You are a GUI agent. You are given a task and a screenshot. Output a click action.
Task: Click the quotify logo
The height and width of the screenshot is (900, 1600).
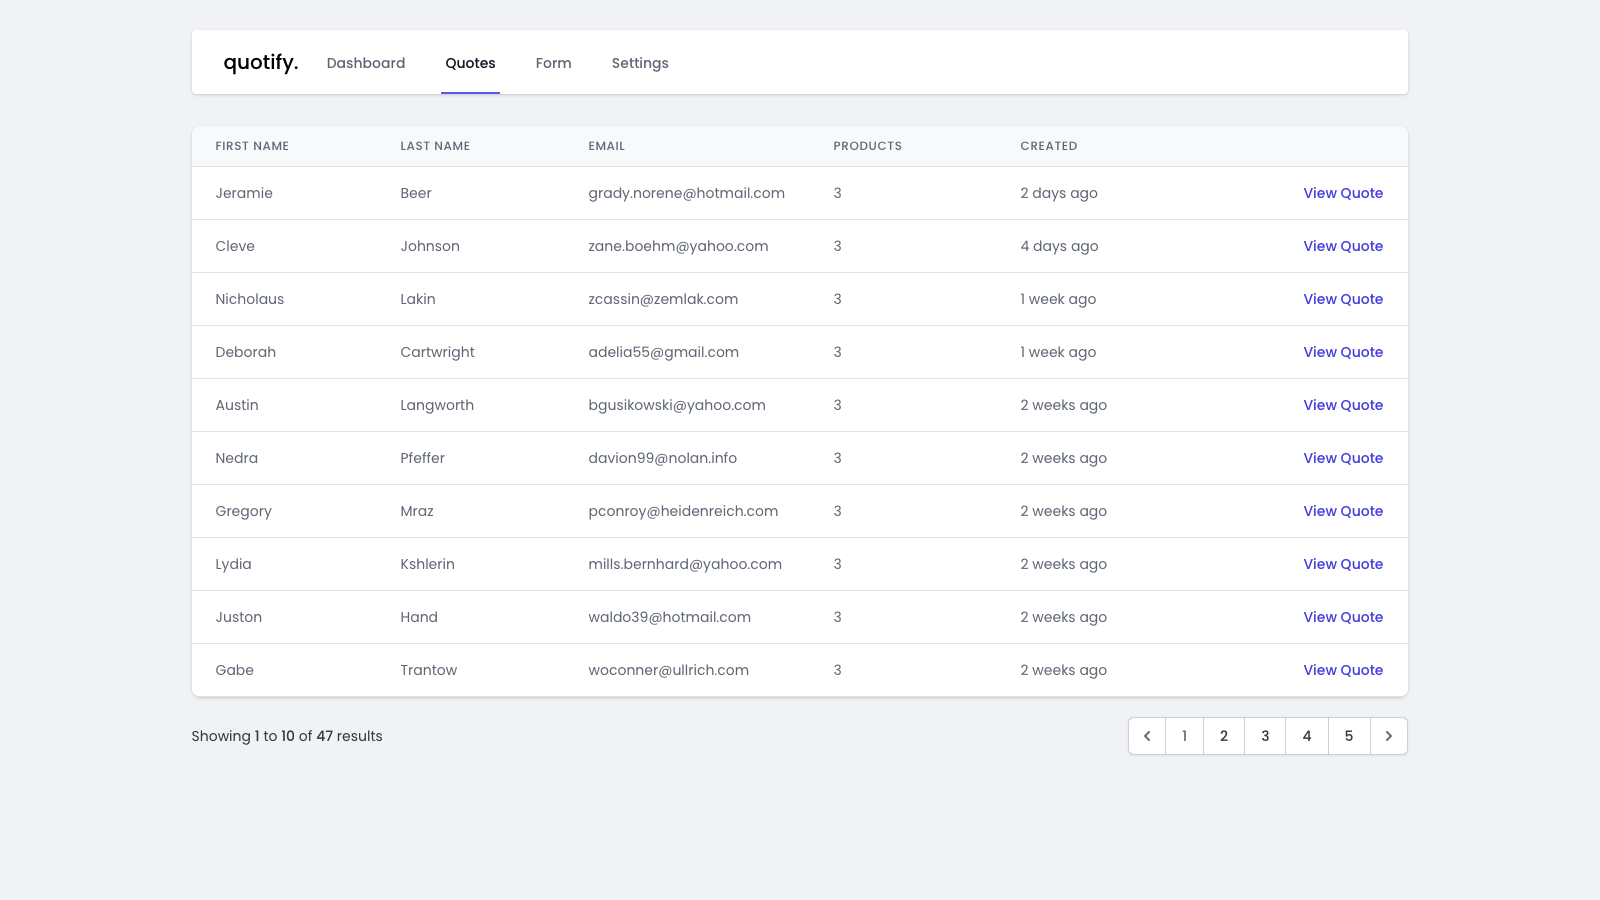[260, 62]
